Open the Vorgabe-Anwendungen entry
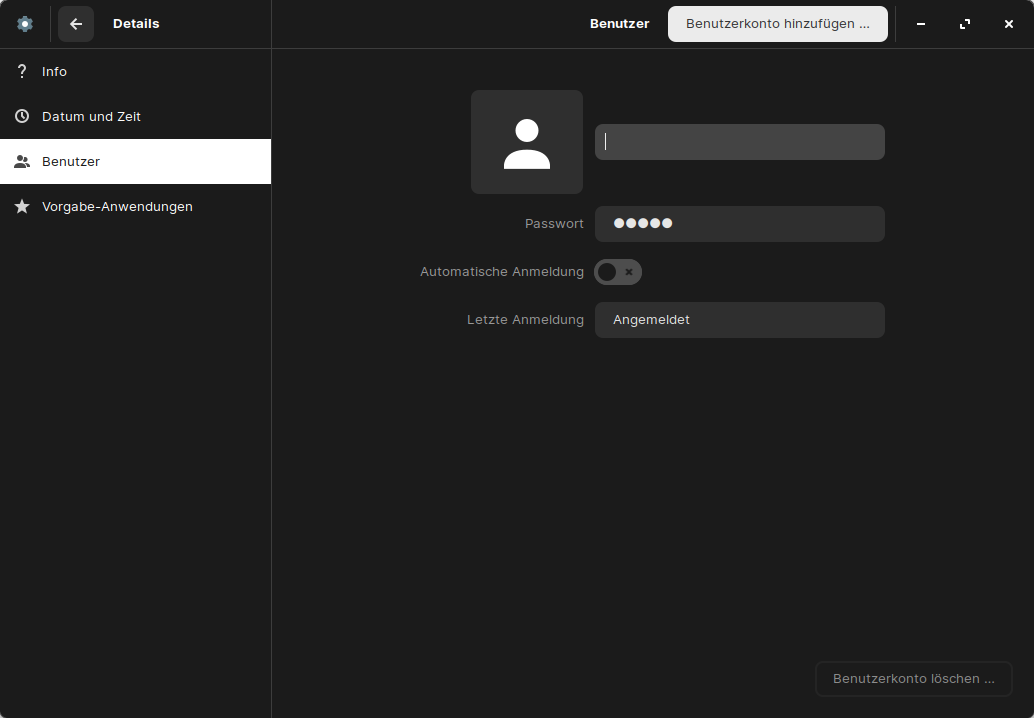 (x=117, y=207)
